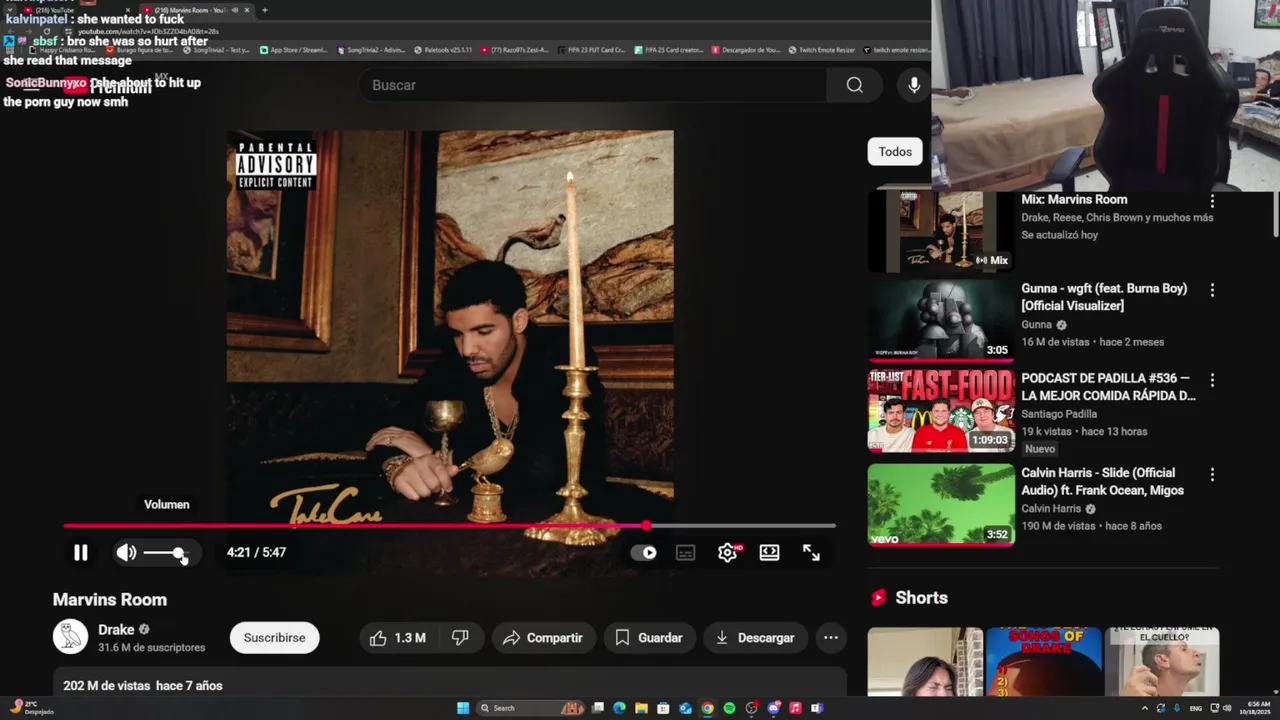Toggle the autoplay switch in player
Screen dimensions: 1280x720
click(x=644, y=552)
